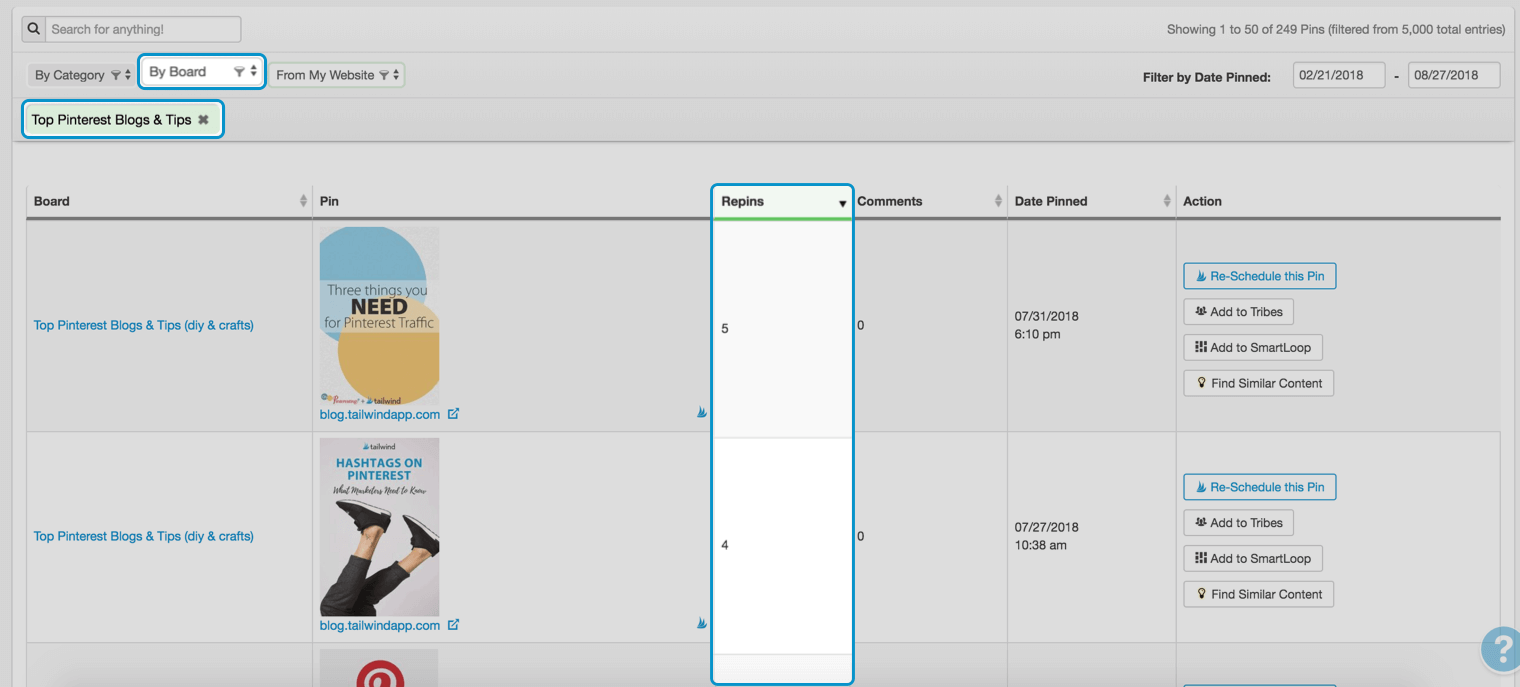Add the 07/31/2018 pin to SmartLoop
Screen dimensions: 1520x687
pyautogui.click(x=1253, y=348)
